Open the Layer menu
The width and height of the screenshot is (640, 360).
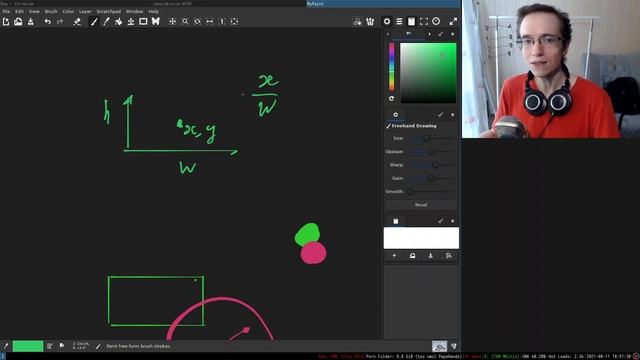85,11
